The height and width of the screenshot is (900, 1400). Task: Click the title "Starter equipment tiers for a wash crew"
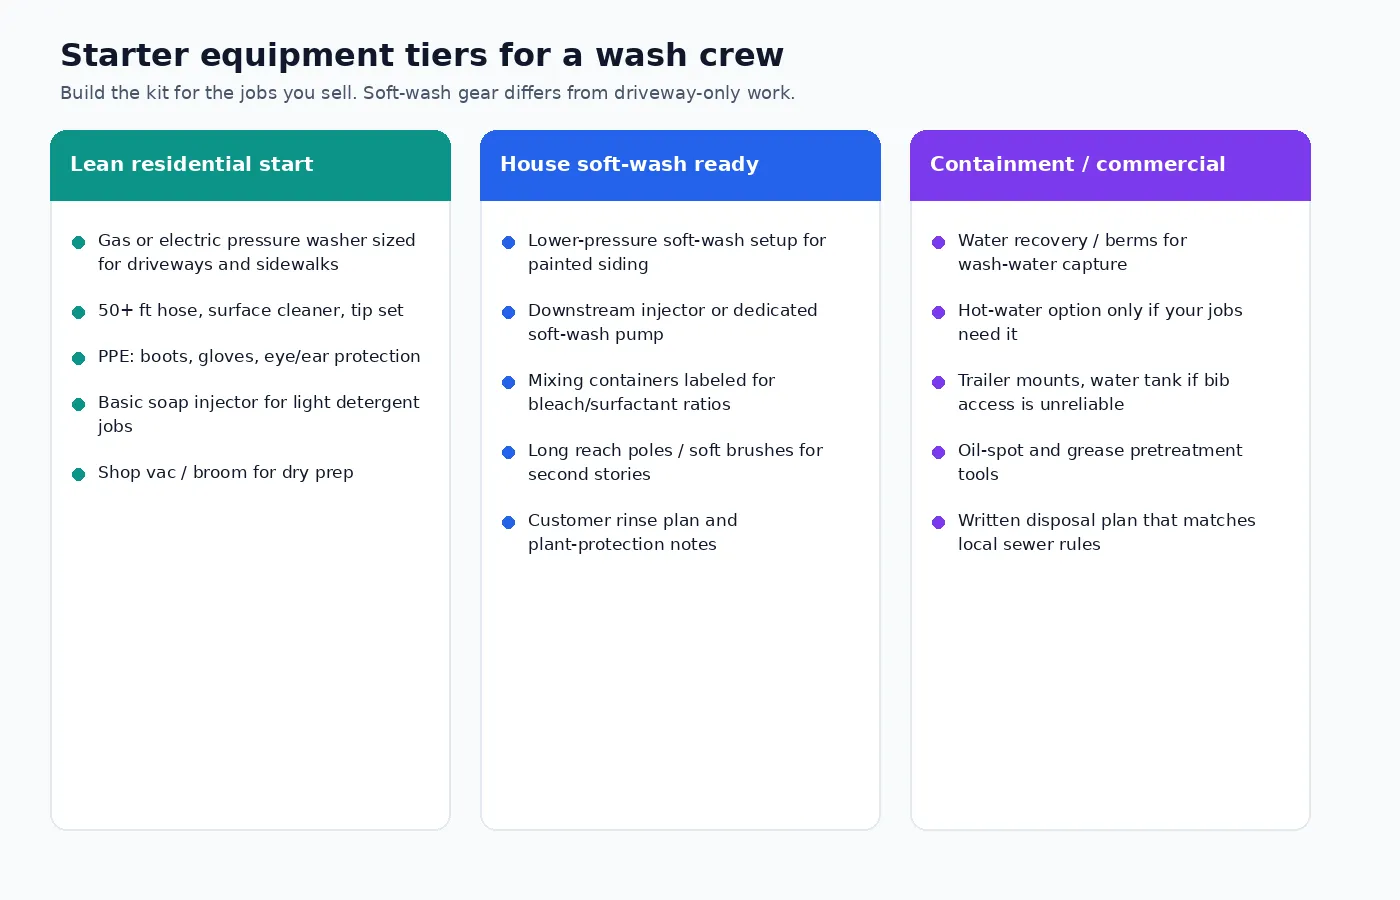(x=422, y=55)
